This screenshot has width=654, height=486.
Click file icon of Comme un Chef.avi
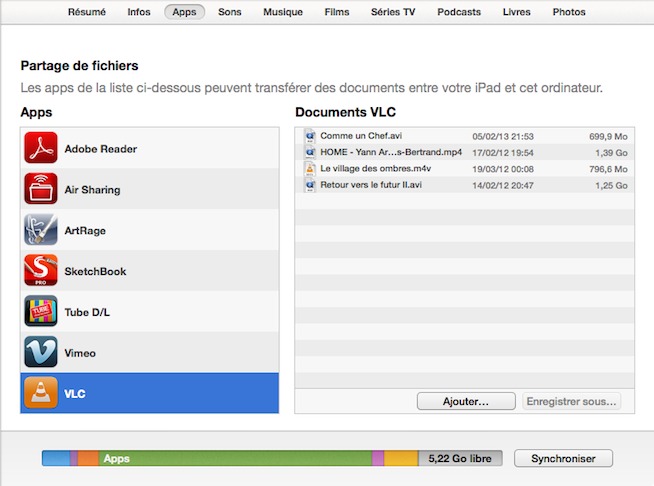(x=310, y=136)
